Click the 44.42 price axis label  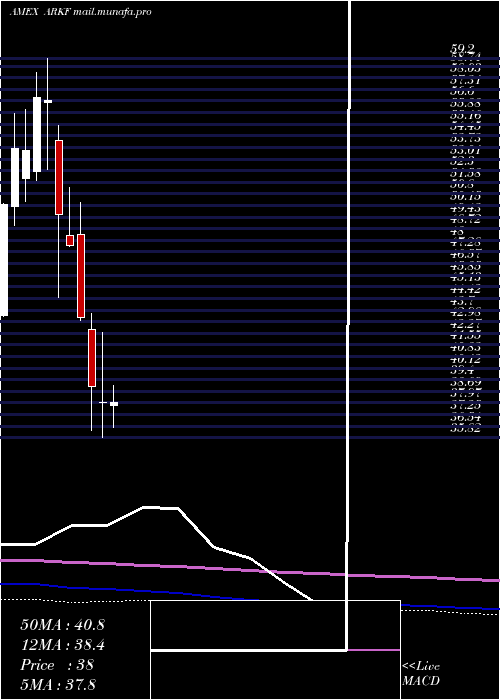pos(465,290)
